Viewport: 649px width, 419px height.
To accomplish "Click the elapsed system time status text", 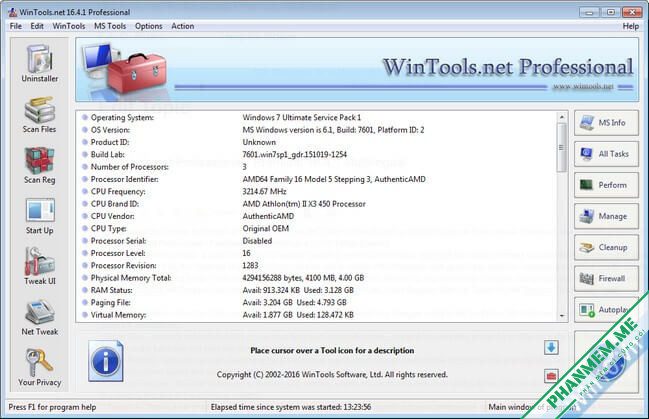I will pyautogui.click(x=291, y=407).
